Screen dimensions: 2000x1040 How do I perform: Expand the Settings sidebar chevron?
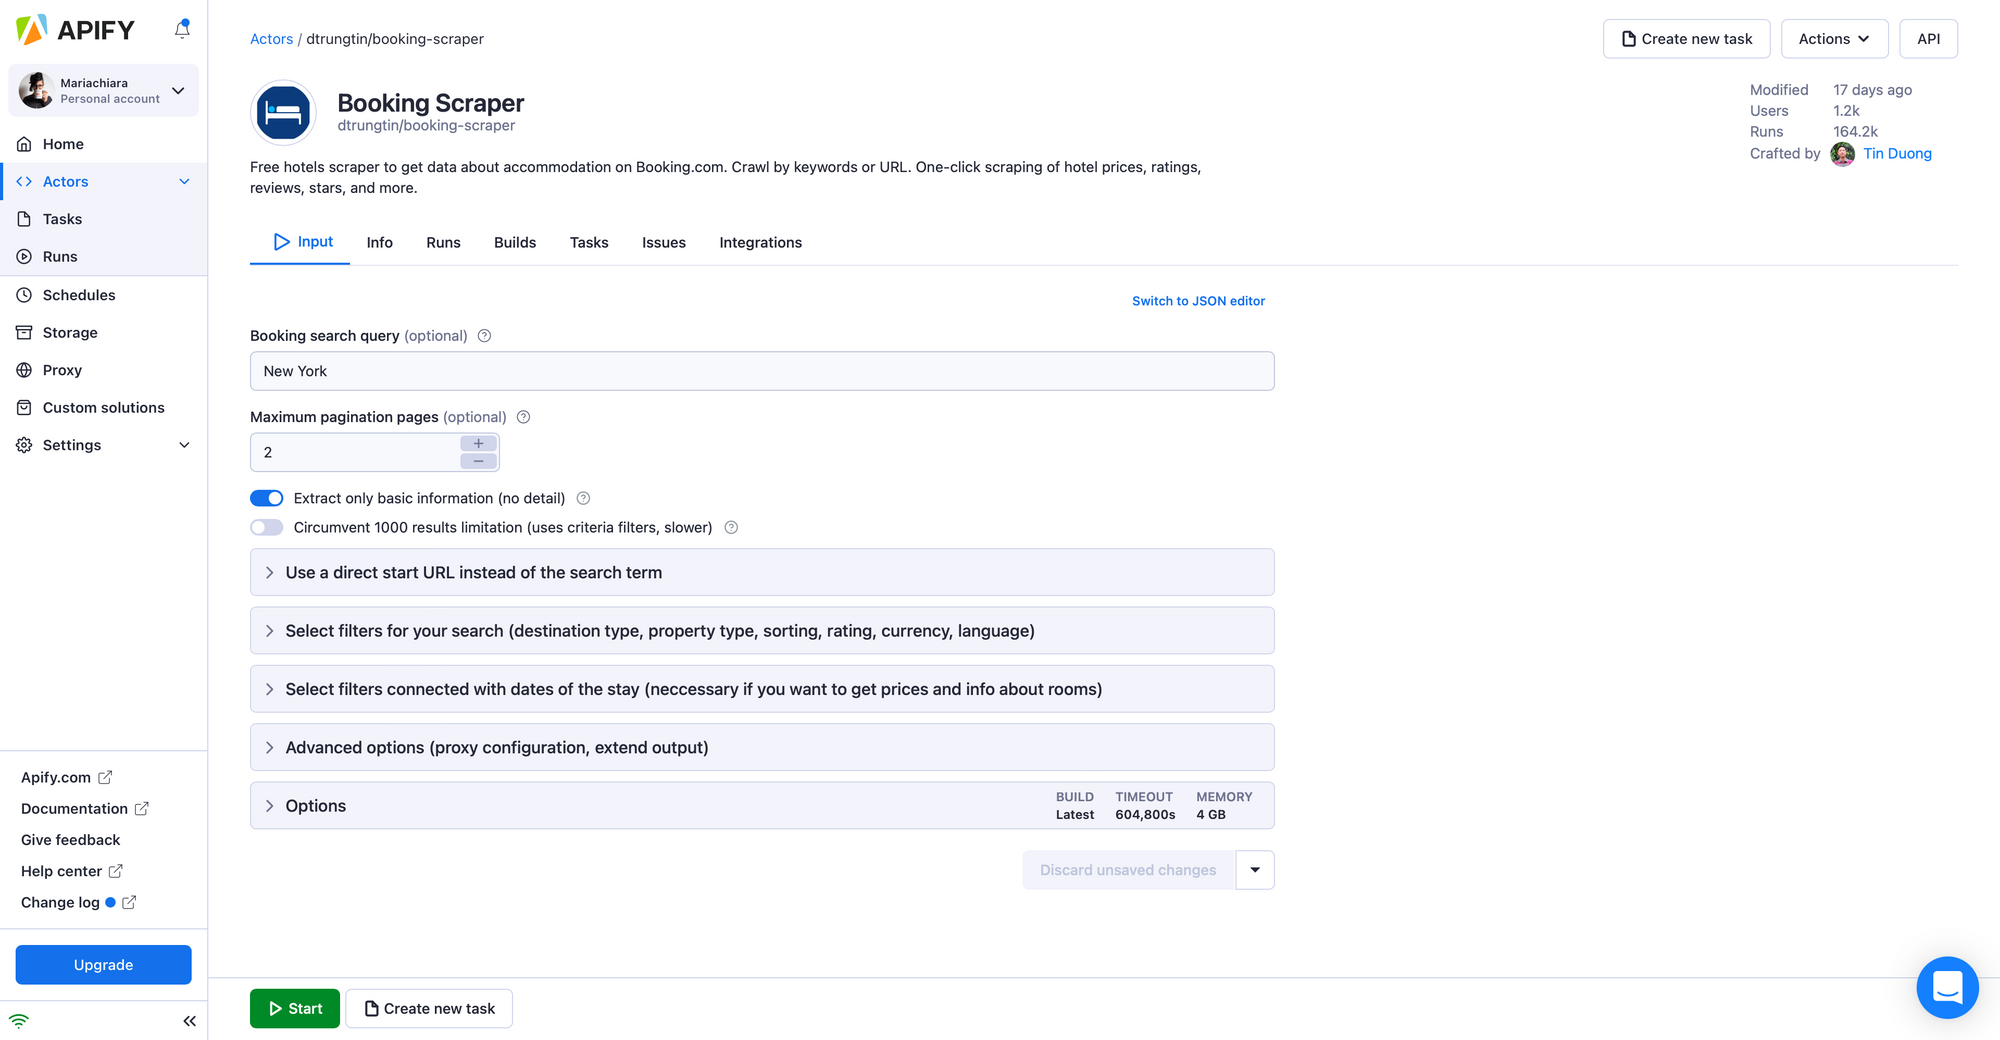click(184, 445)
